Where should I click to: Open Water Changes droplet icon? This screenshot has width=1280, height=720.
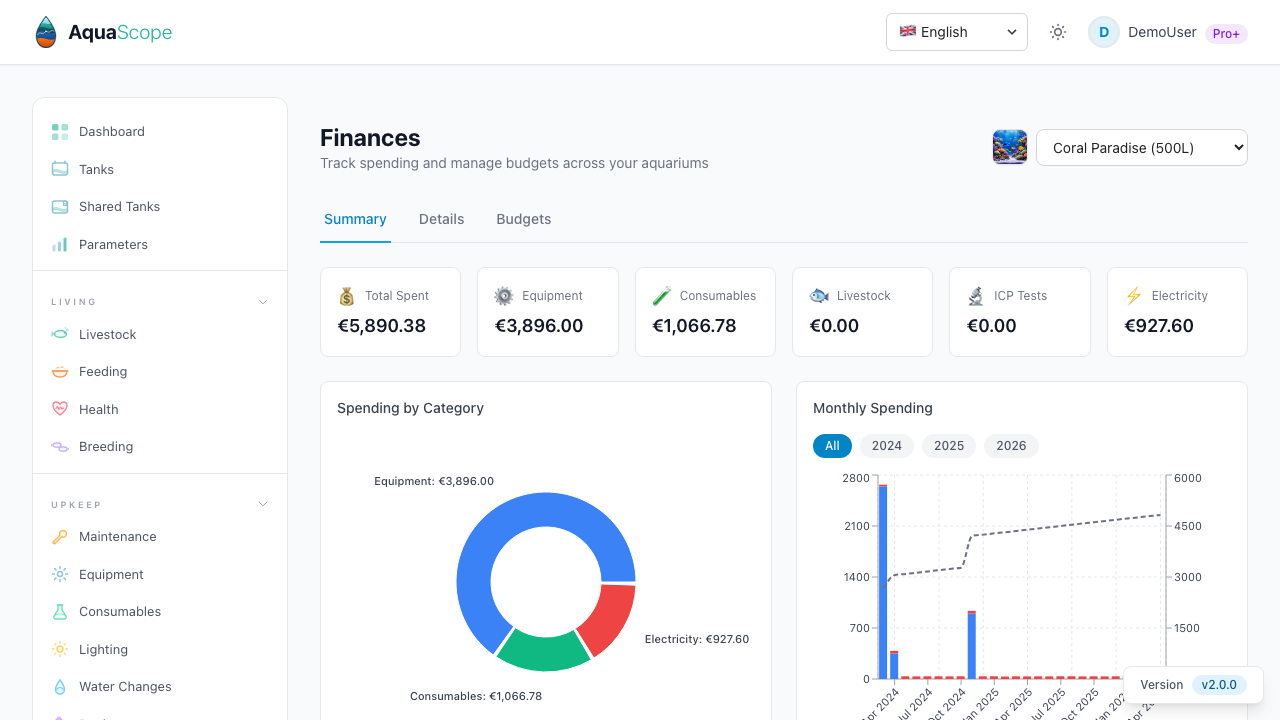(x=60, y=687)
